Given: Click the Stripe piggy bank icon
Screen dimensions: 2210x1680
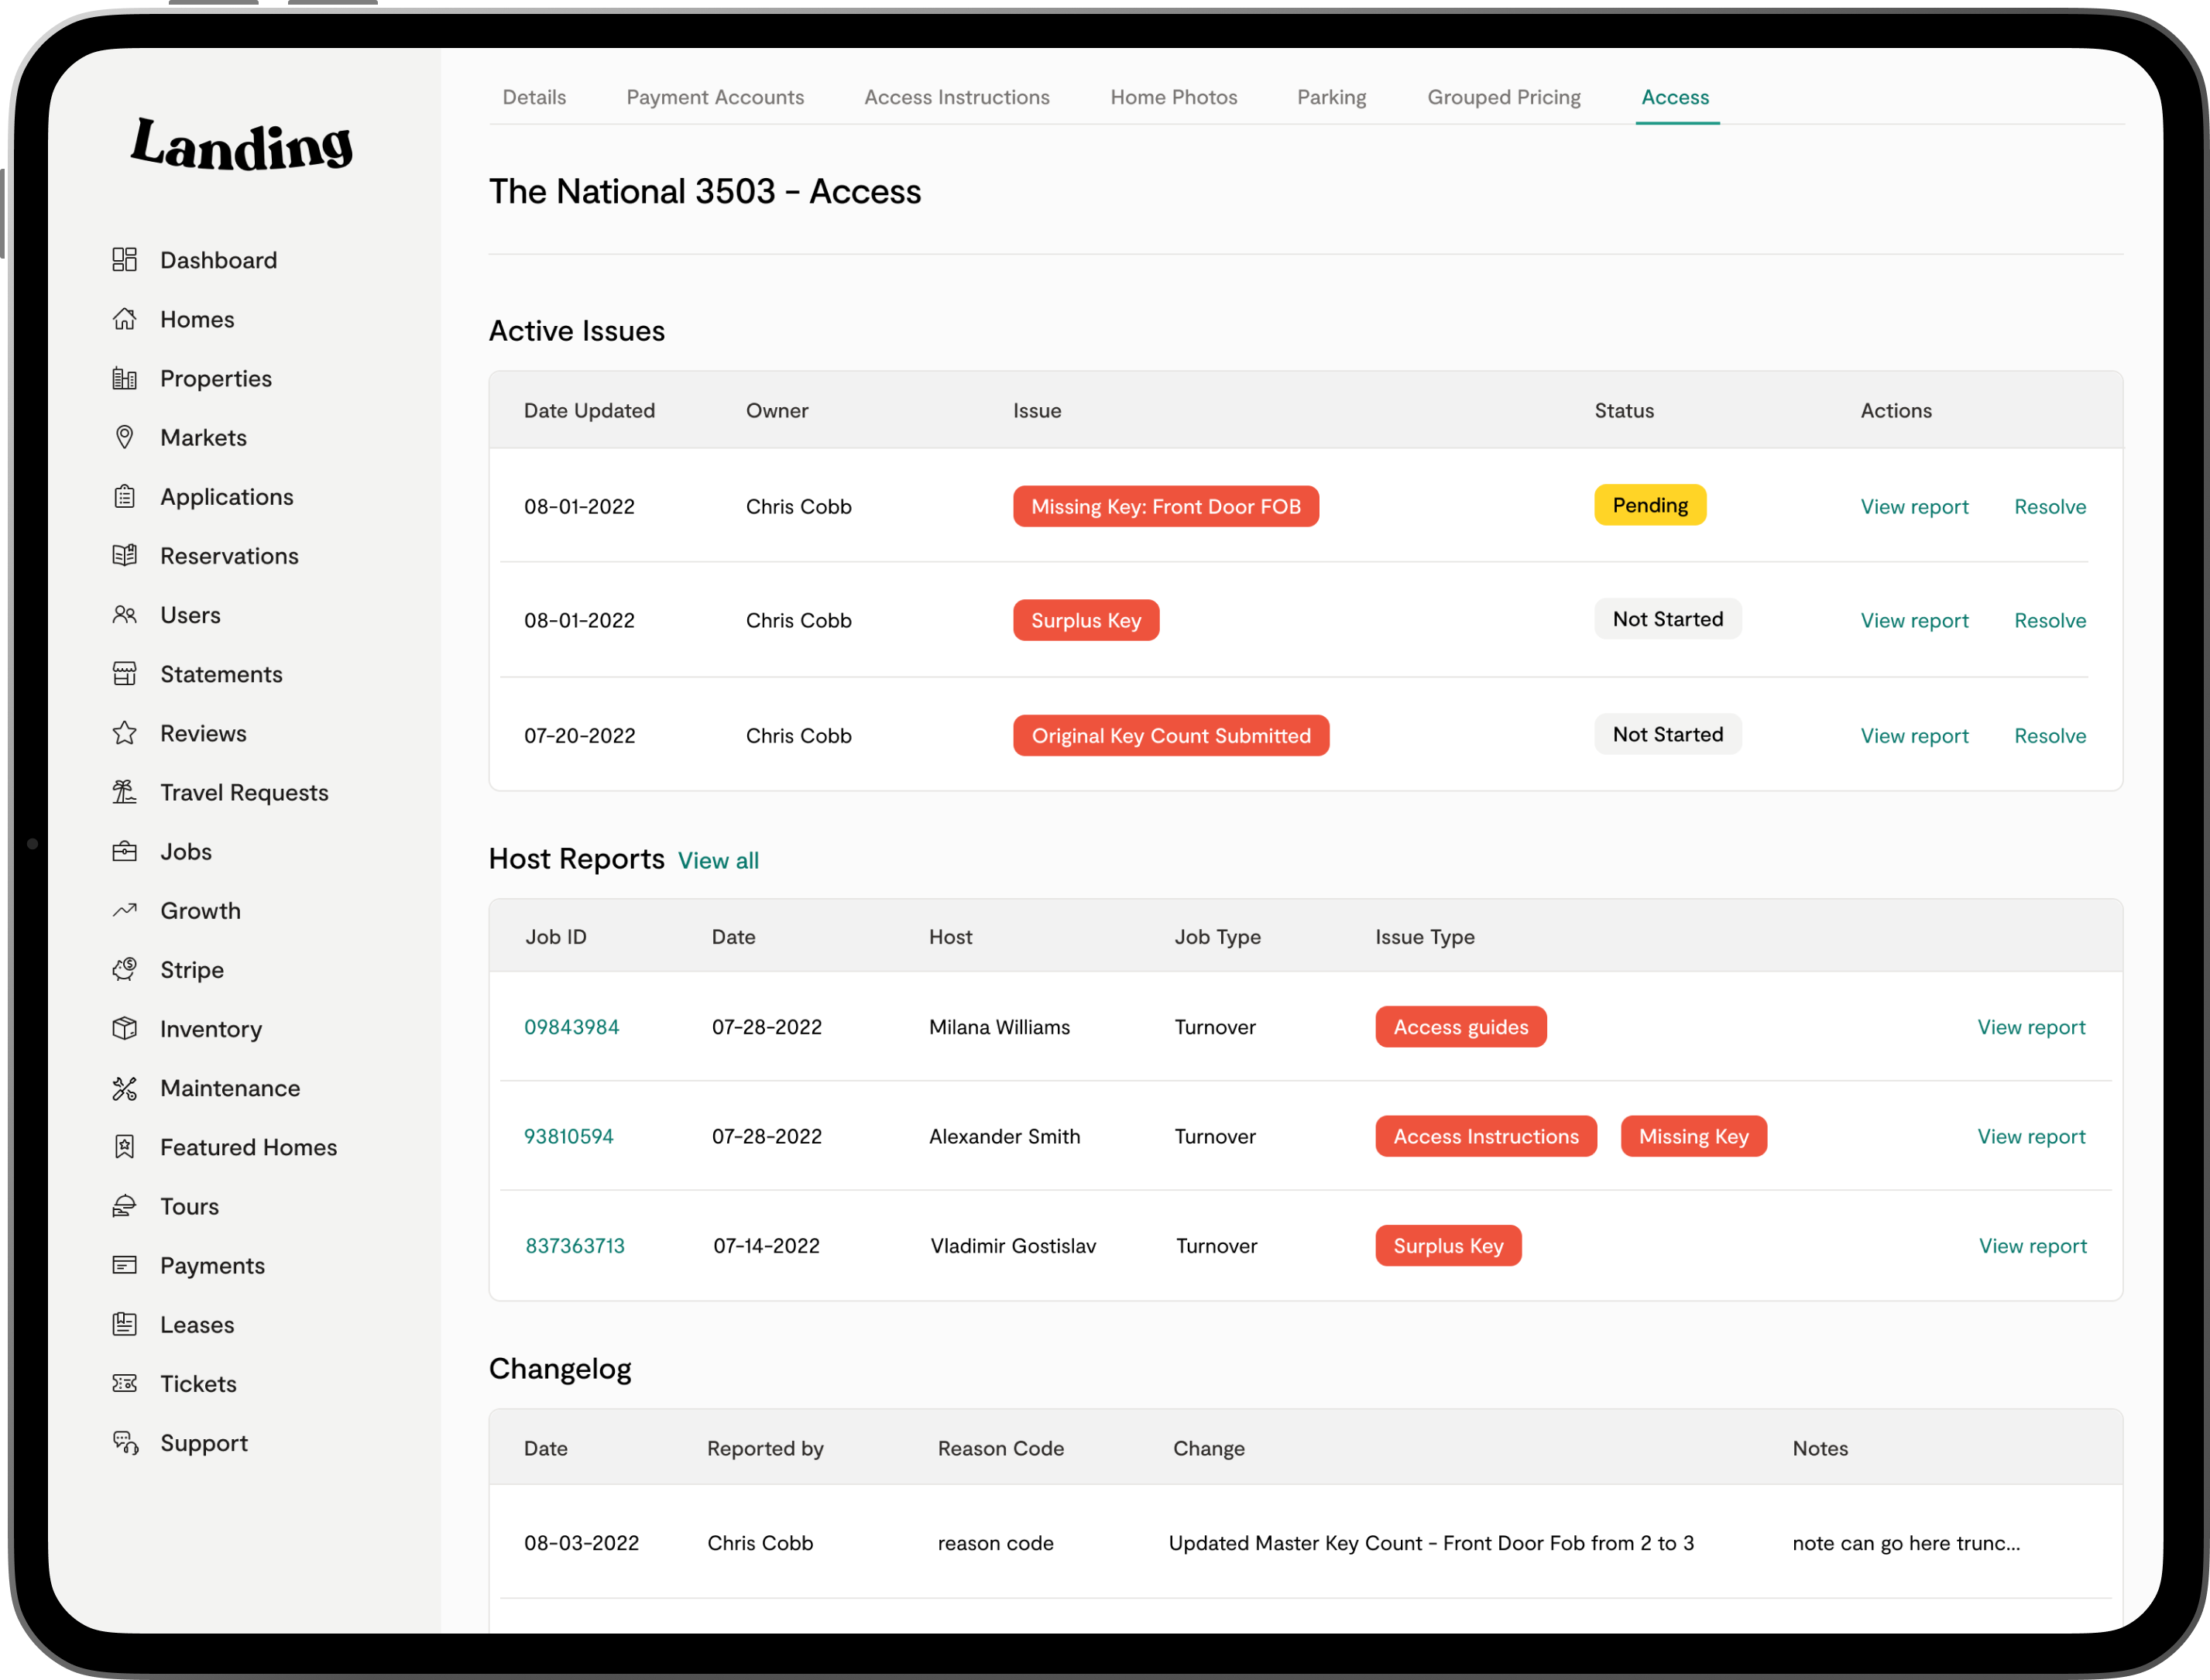Looking at the screenshot, I should [x=124, y=970].
